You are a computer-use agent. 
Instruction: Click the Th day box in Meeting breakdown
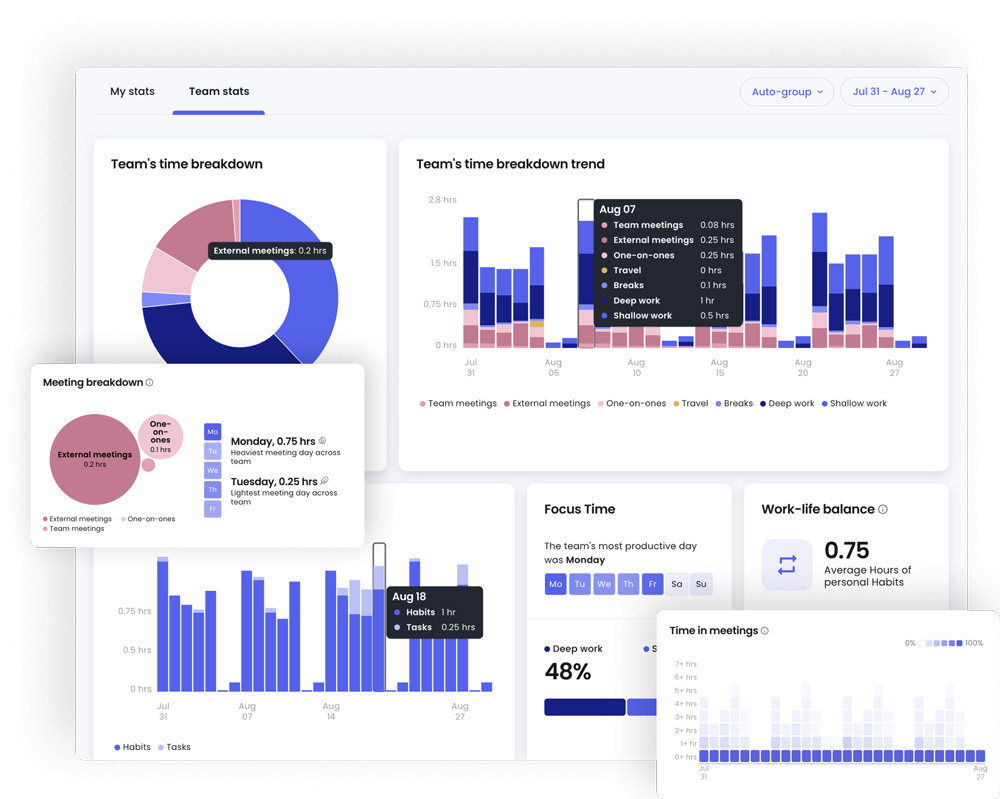pyautogui.click(x=212, y=490)
